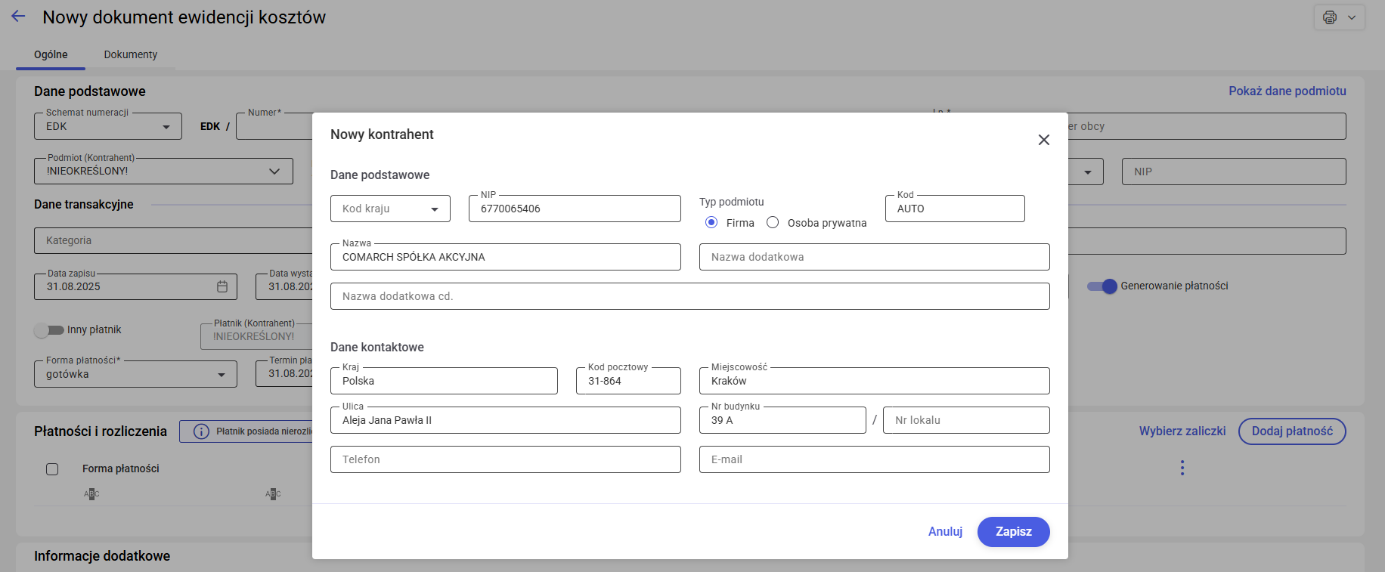
Task: Click the Anuluj button
Action: pyautogui.click(x=945, y=532)
